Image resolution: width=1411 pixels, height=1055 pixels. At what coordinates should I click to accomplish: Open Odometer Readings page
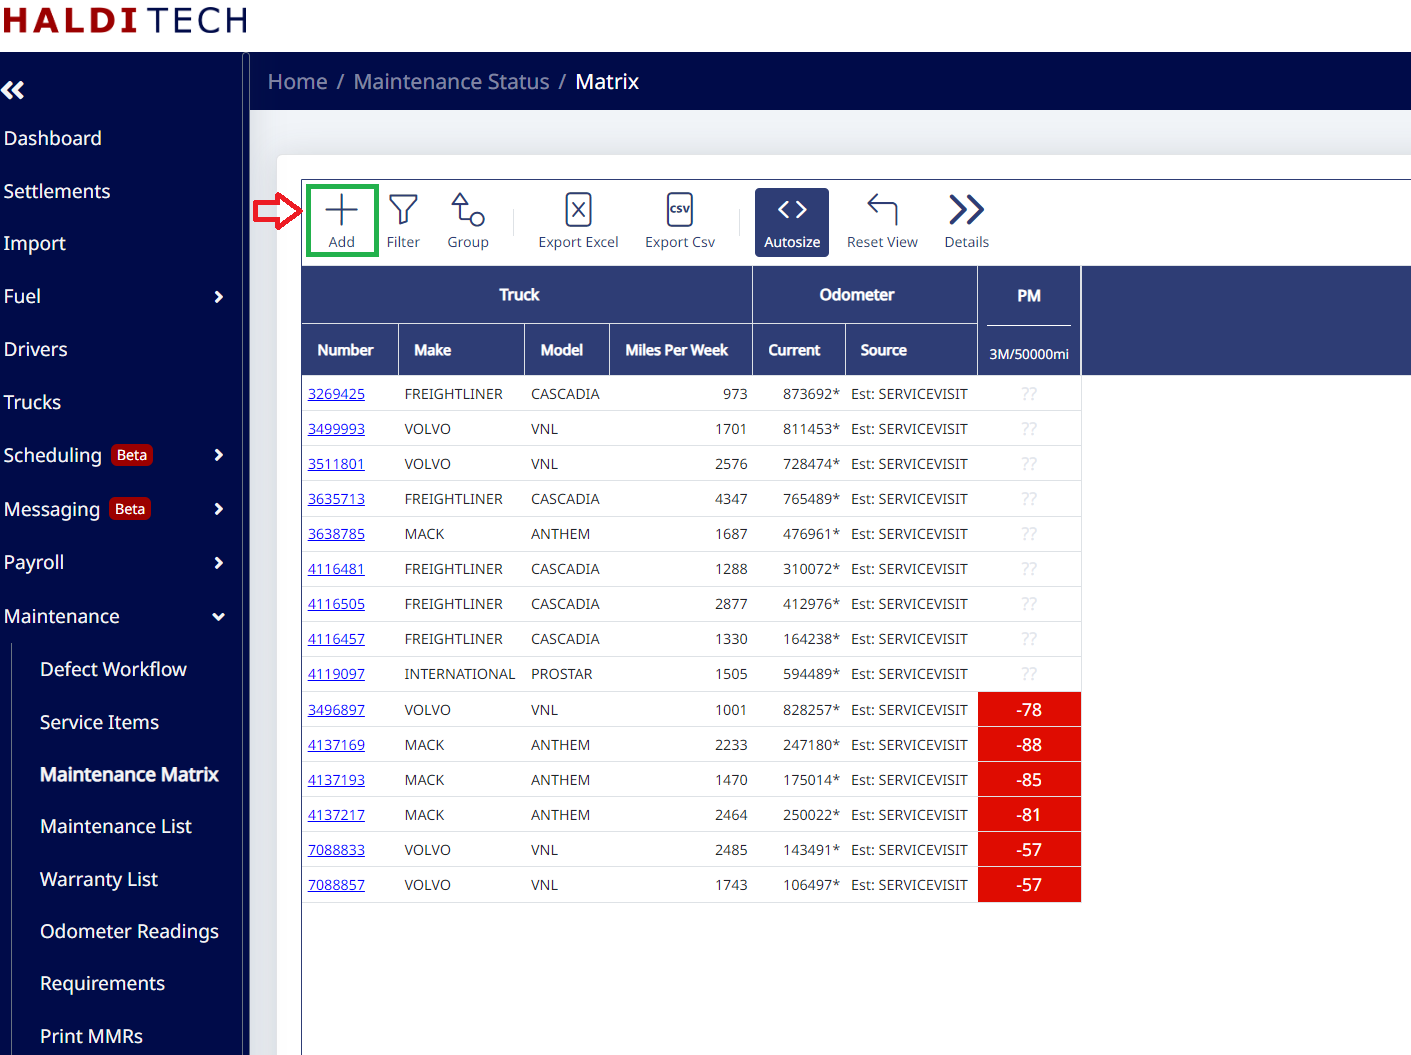pos(129,931)
